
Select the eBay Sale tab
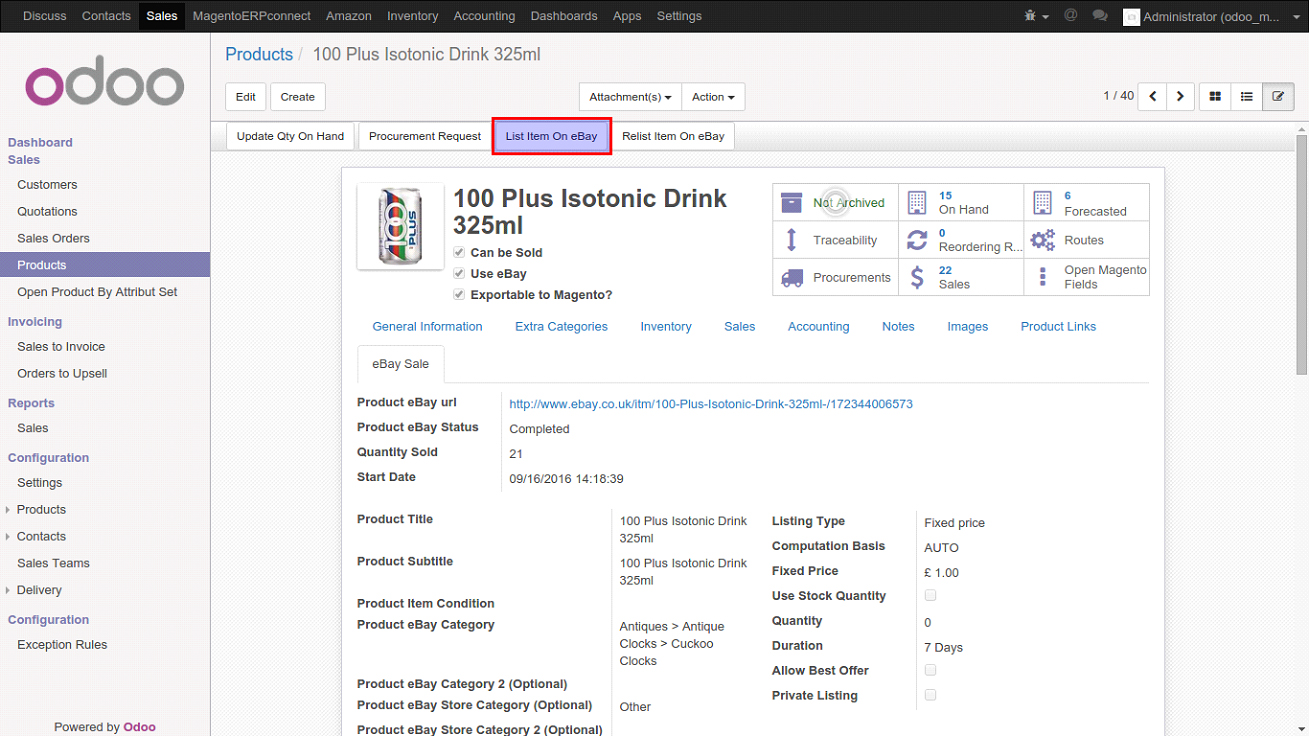pos(400,364)
